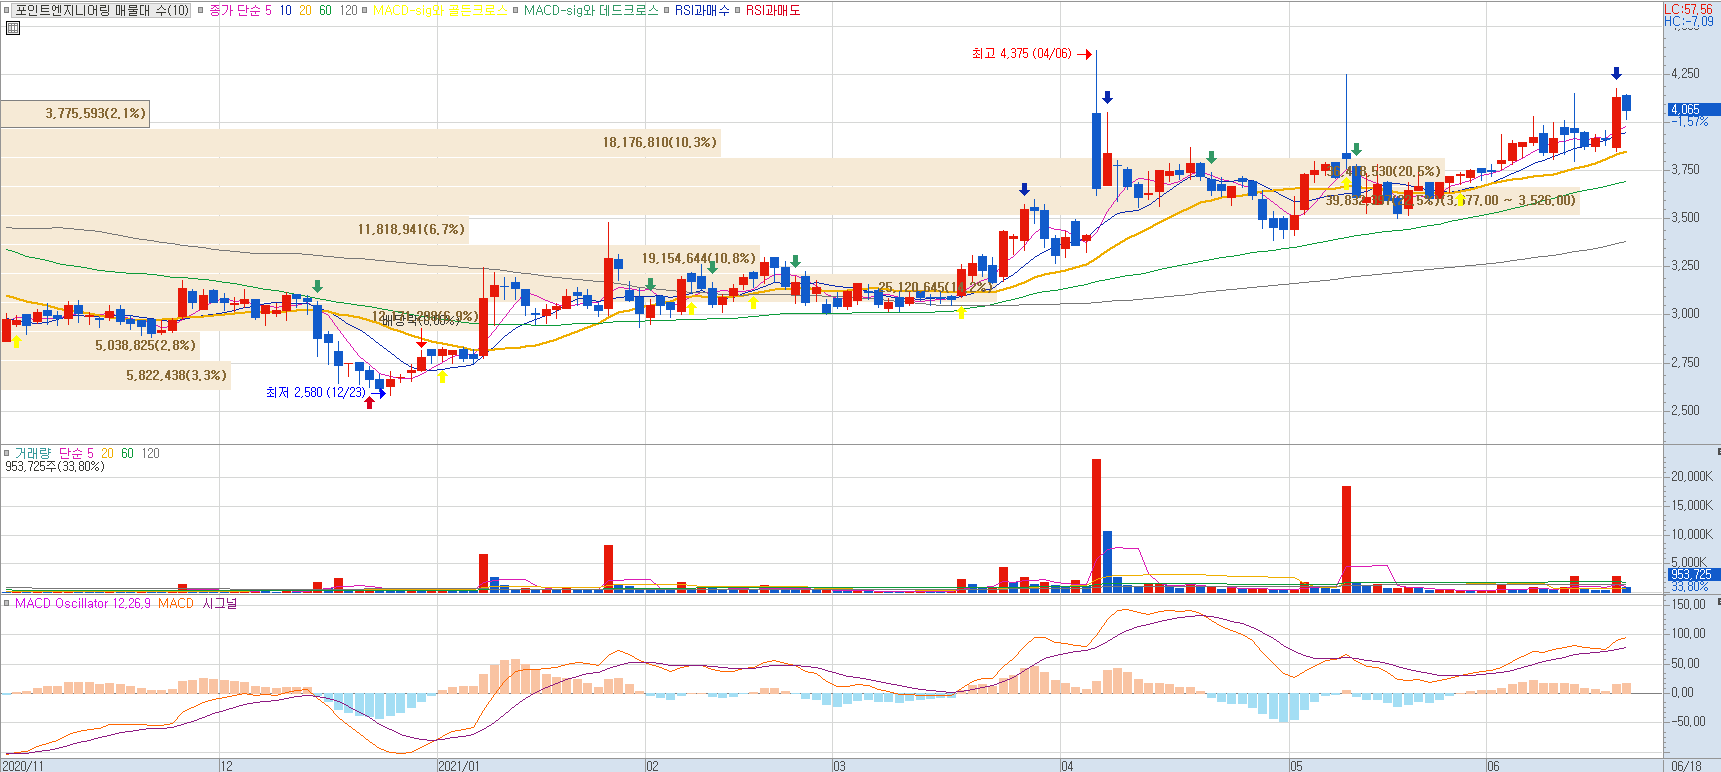Click the 150.00 MACD axis label
Image resolution: width=1721 pixels, height=772 pixels.
(x=1688, y=605)
